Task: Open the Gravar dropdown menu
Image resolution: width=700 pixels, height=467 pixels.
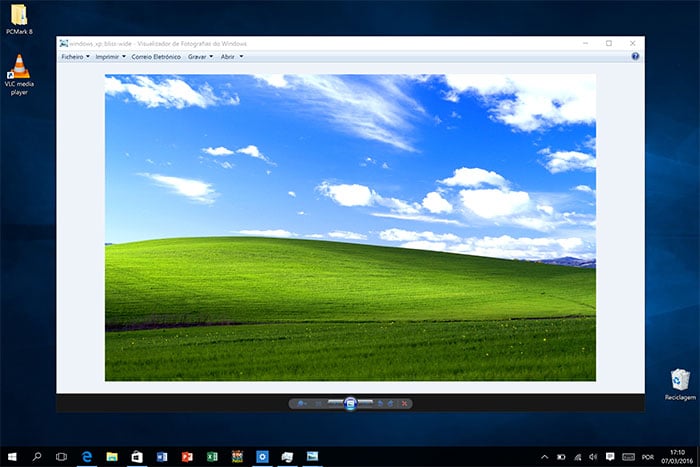Action: 200,57
